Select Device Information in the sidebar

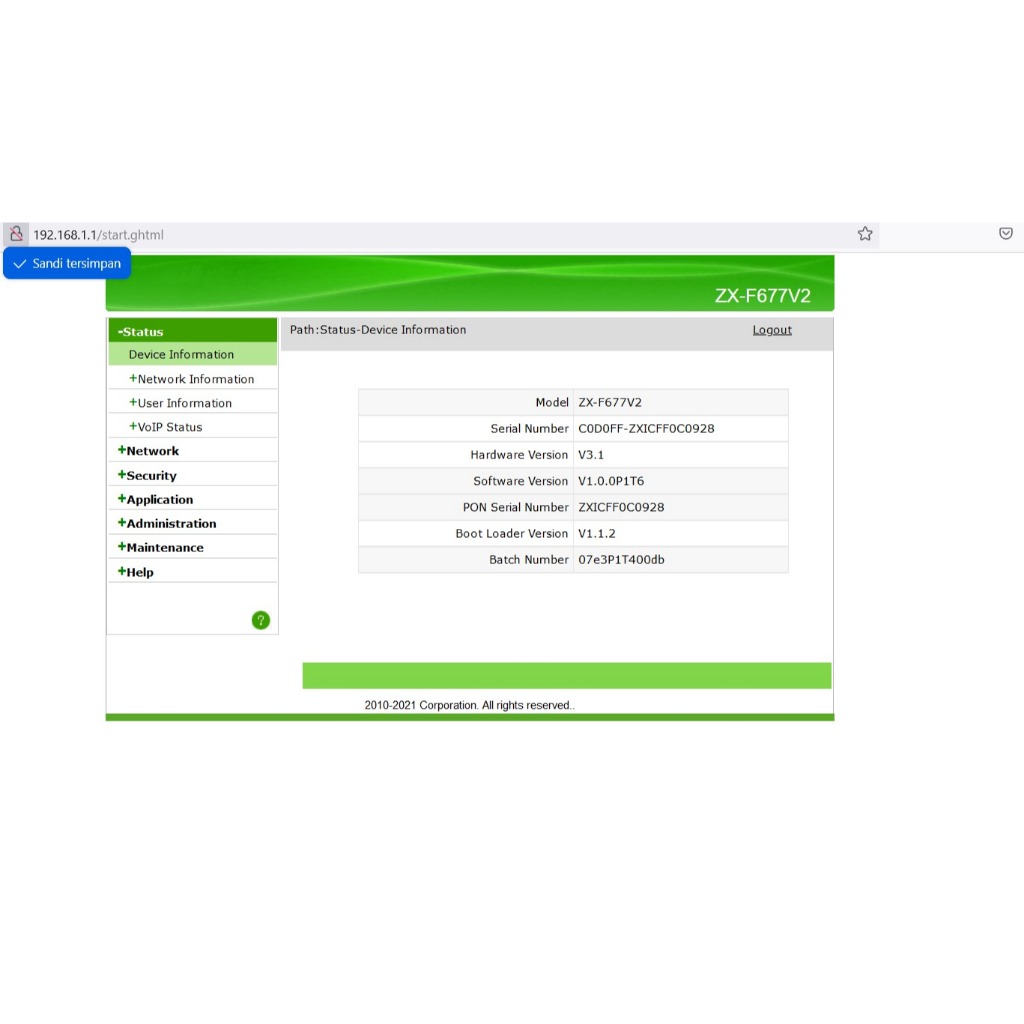[181, 355]
